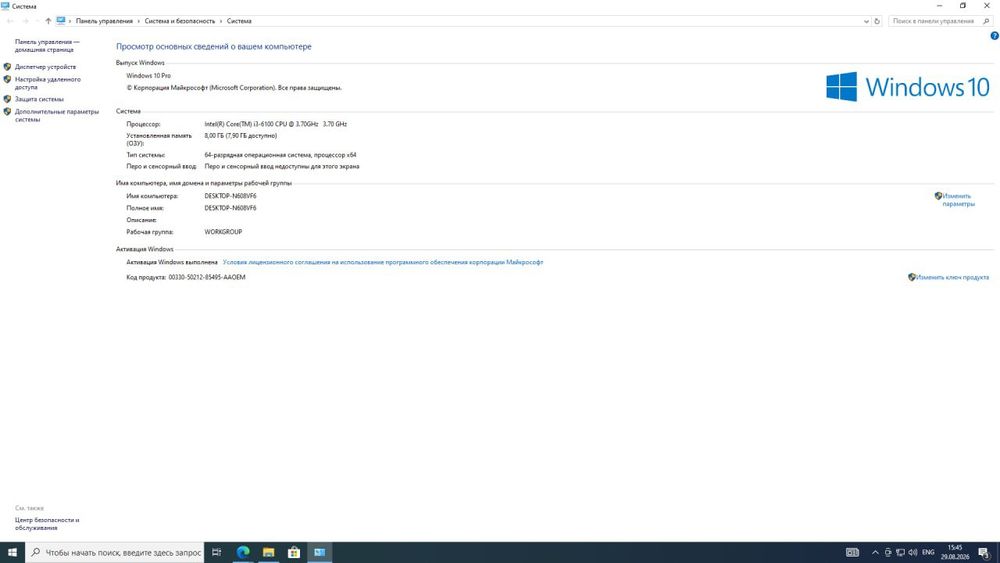Click the shield icon beside Диспетчер устройств
The height and width of the screenshot is (563, 1000).
pyautogui.click(x=7, y=66)
